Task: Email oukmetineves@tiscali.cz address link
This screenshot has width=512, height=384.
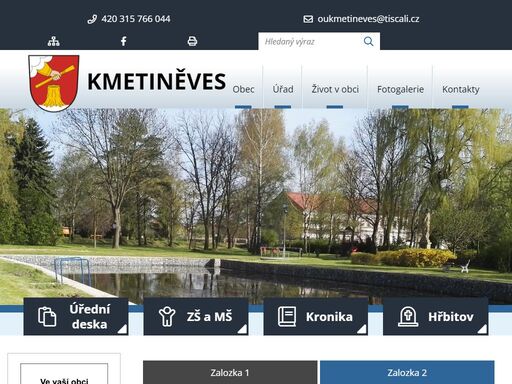Action: click(368, 19)
